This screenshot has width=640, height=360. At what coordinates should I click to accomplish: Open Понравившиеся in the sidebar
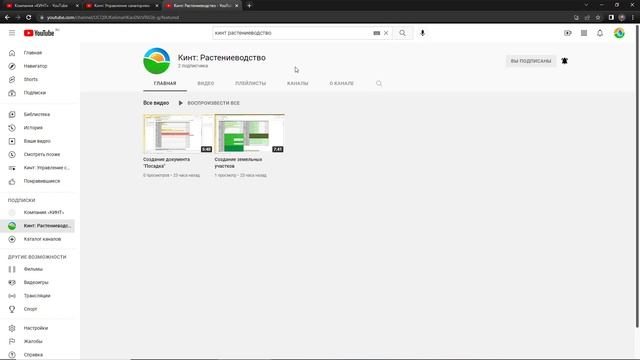click(x=37, y=181)
